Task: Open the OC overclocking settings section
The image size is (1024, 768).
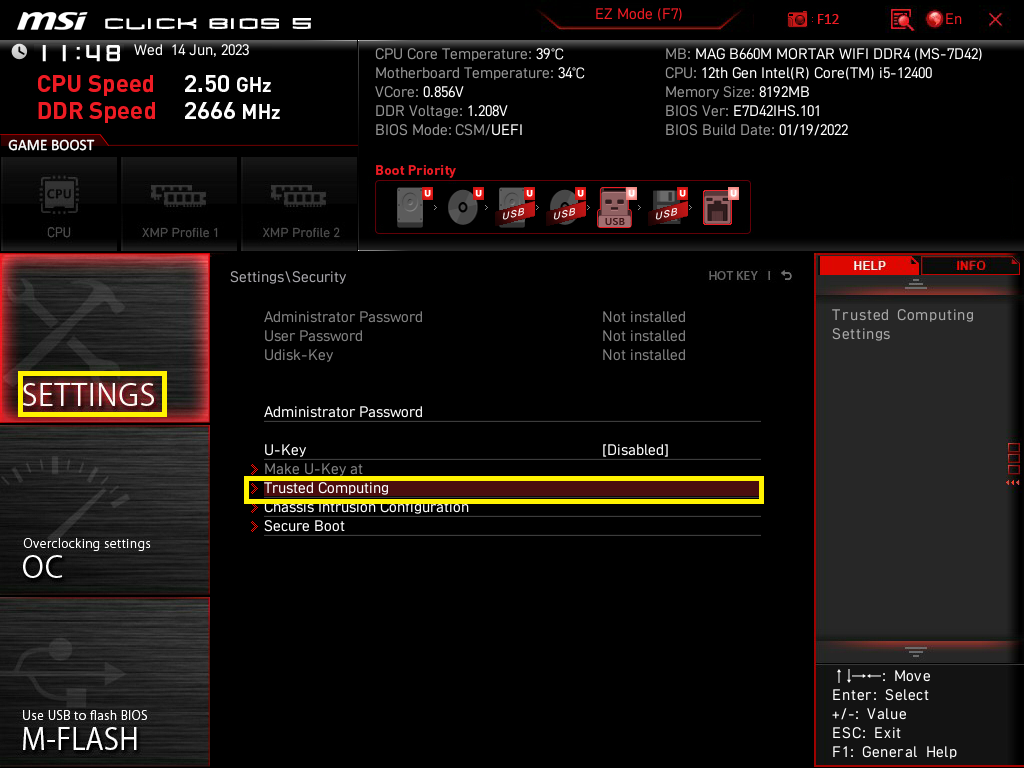Action: pos(104,510)
